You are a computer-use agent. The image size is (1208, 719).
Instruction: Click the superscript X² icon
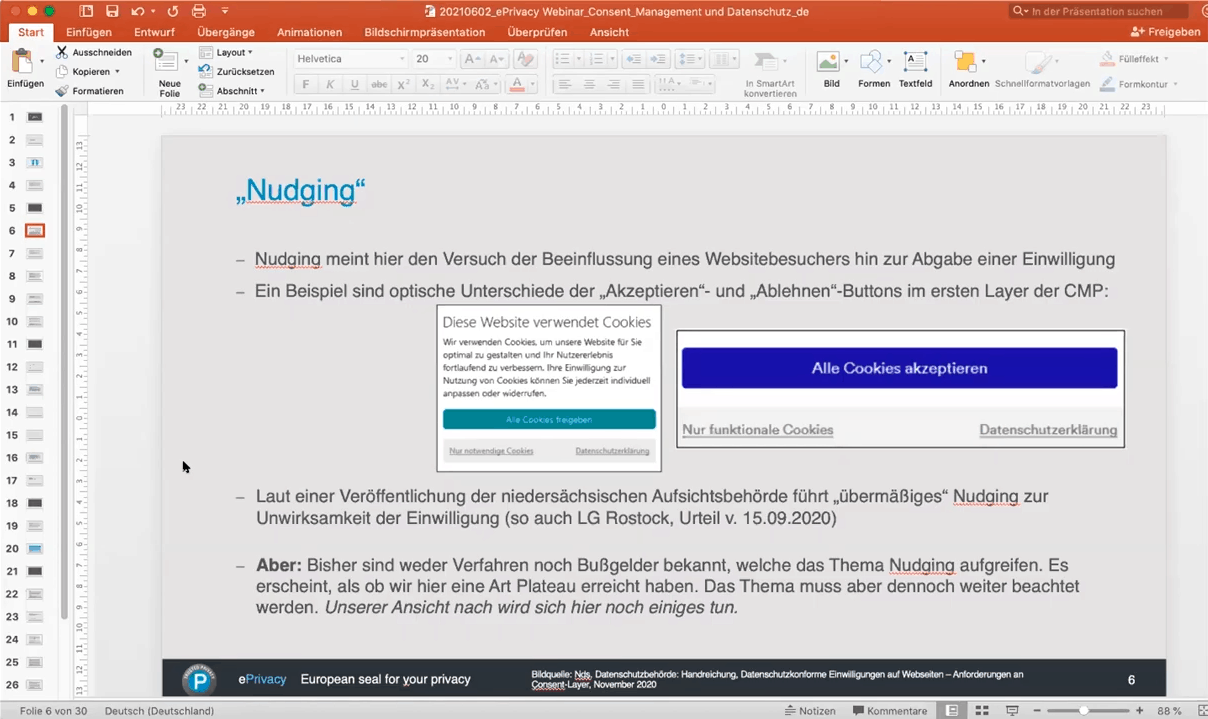tap(403, 85)
